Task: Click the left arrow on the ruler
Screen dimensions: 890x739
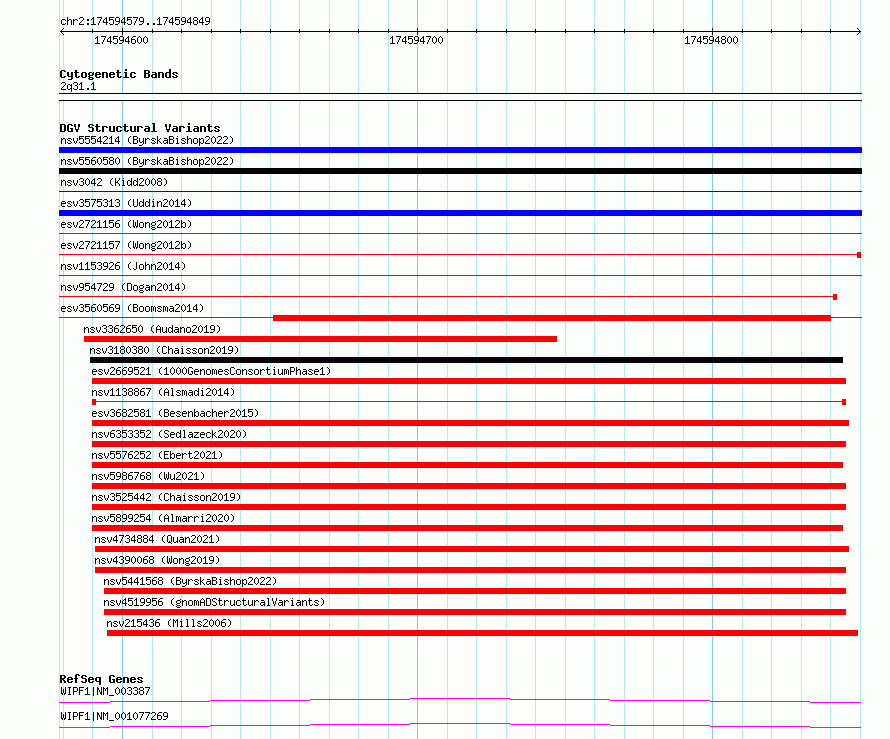Action: click(62, 32)
